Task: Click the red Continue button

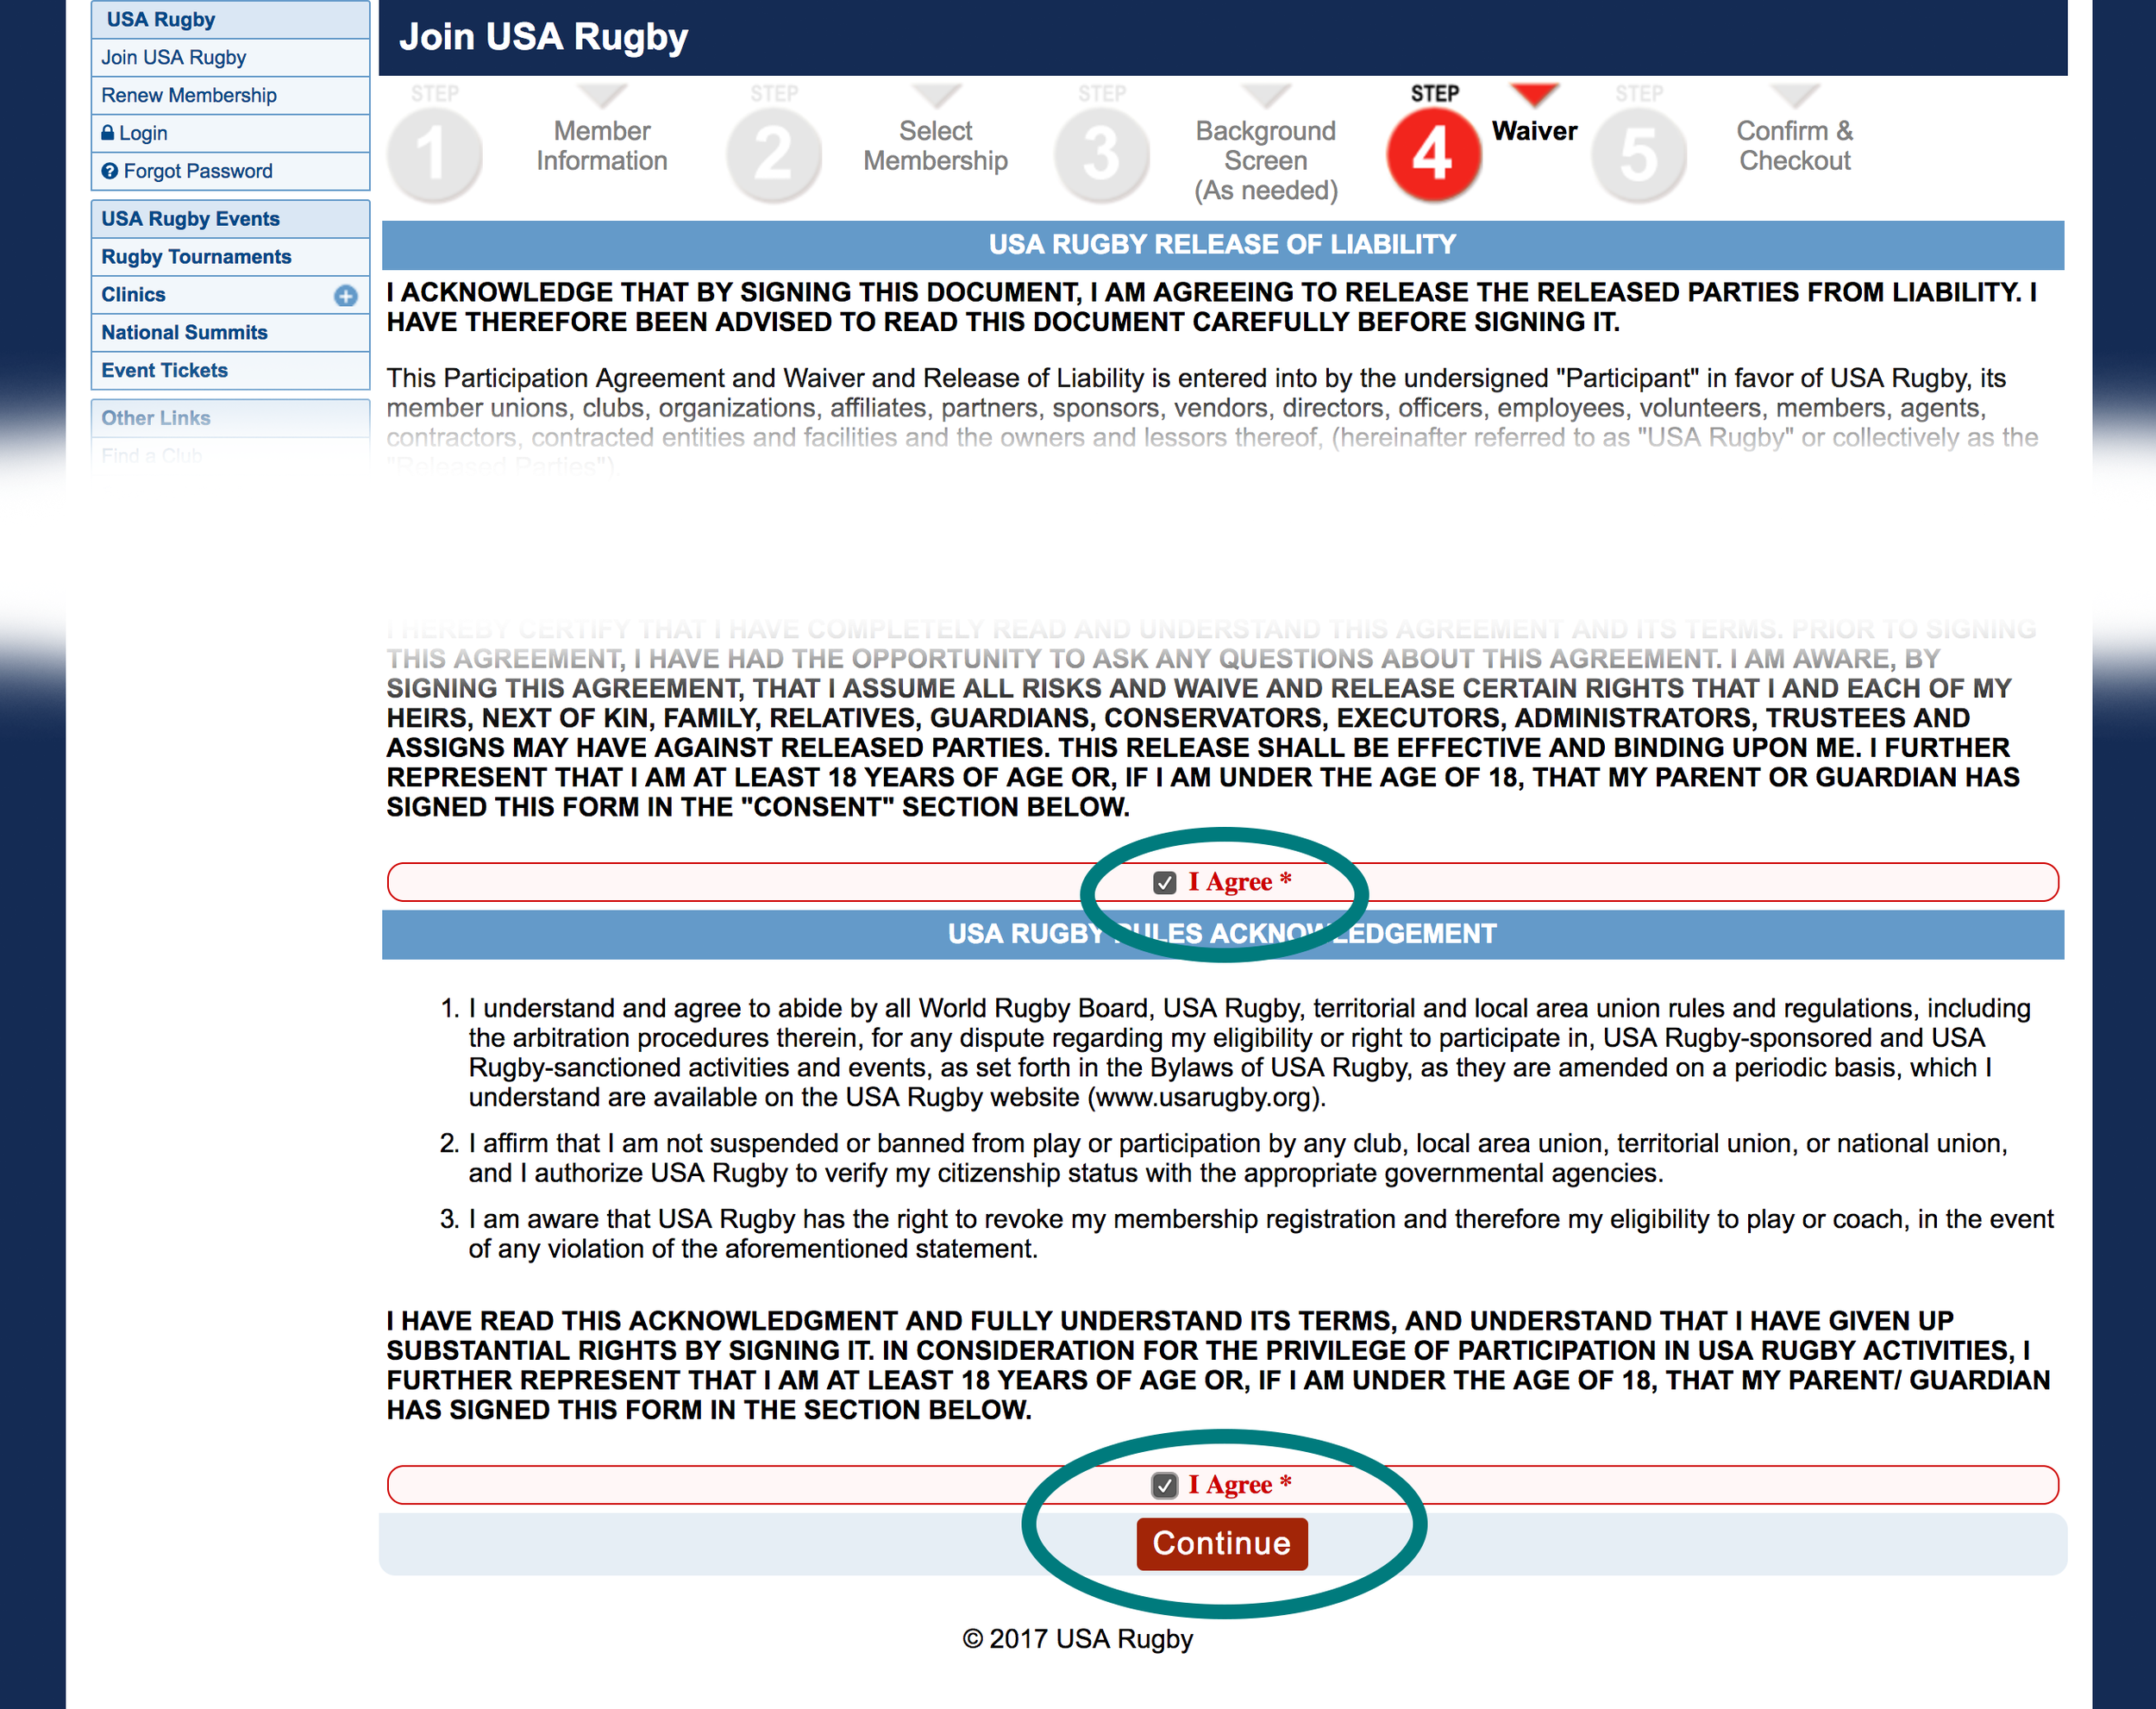Action: click(1222, 1543)
